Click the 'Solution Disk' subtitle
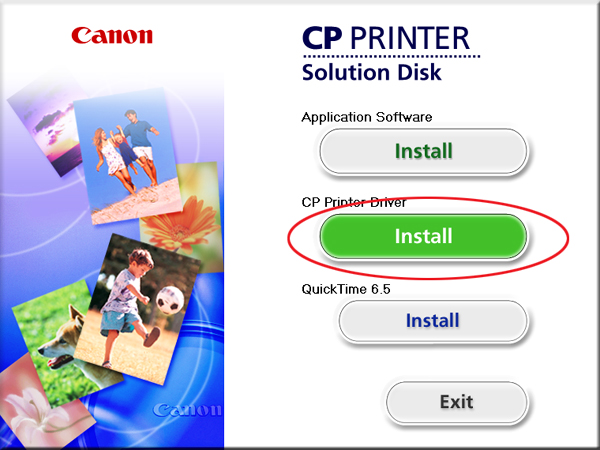The width and height of the screenshot is (600, 450). [x=371, y=72]
